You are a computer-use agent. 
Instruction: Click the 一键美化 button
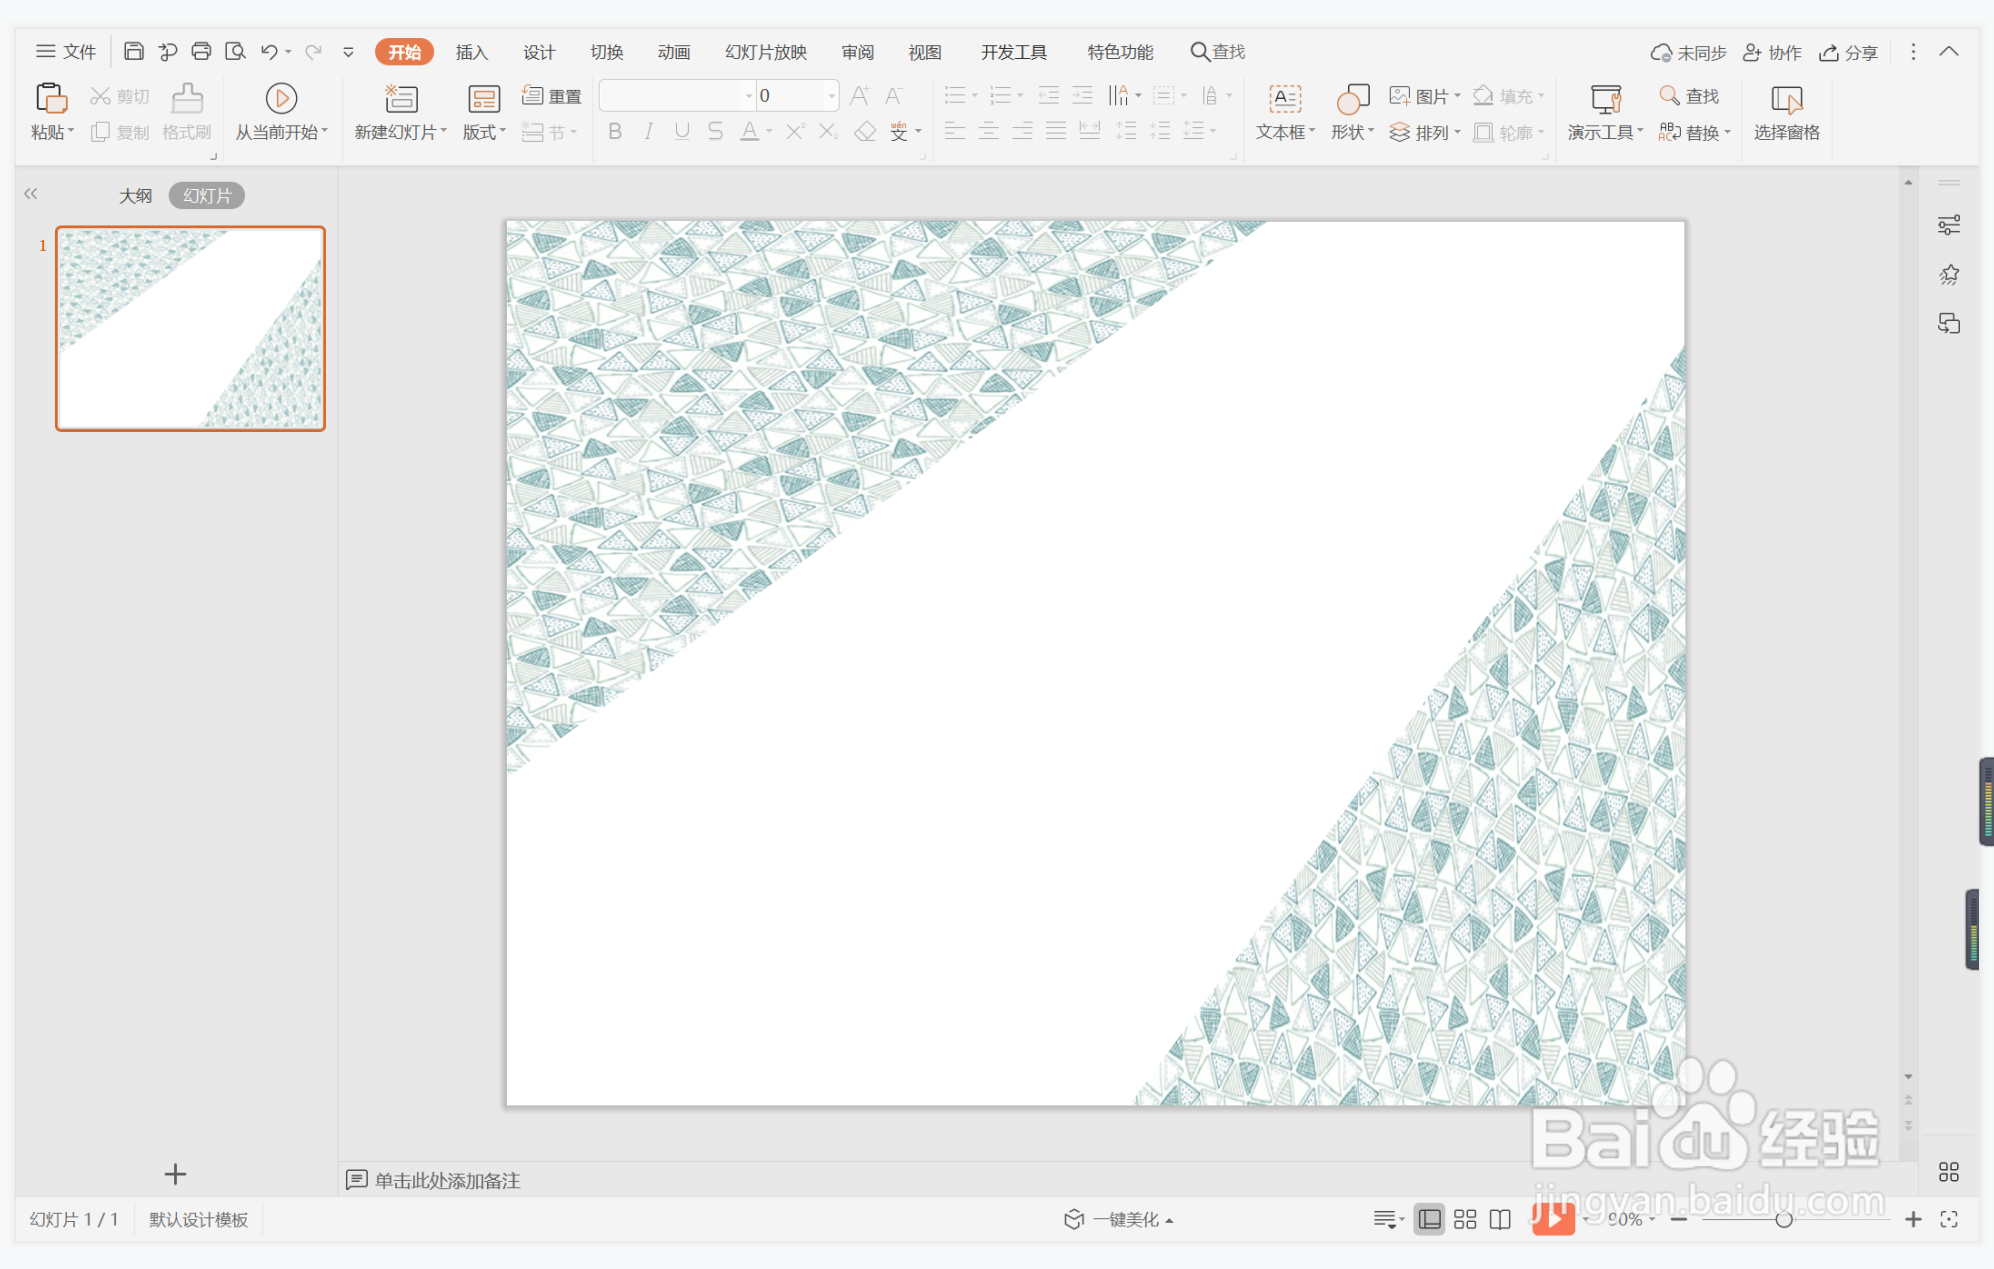(x=1126, y=1219)
